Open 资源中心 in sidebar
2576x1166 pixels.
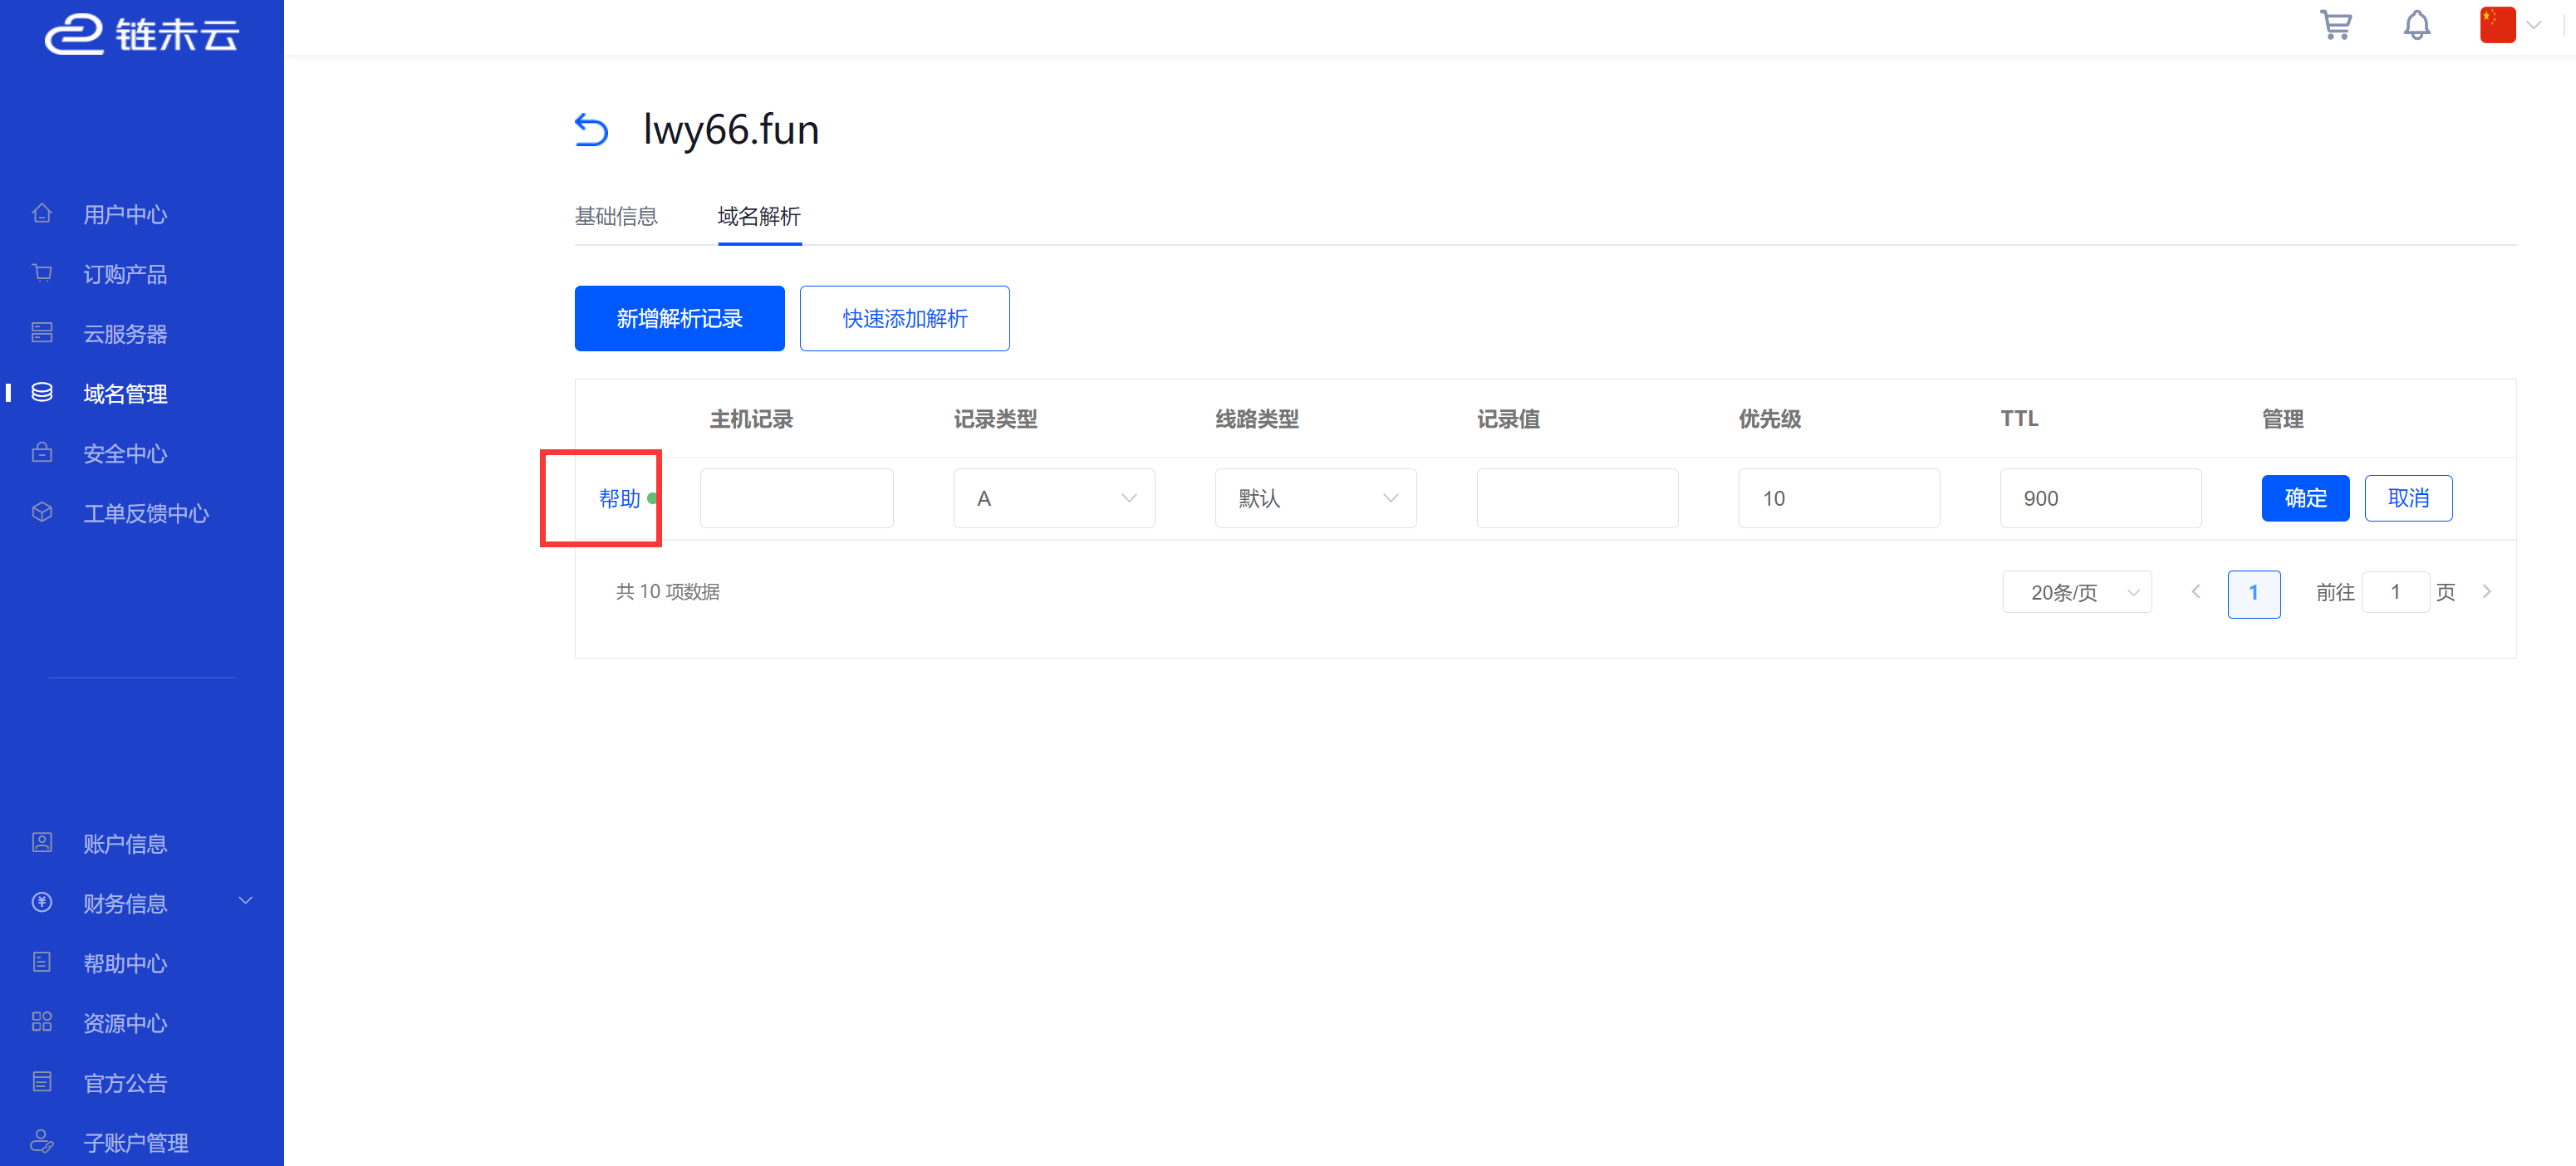coord(125,1024)
